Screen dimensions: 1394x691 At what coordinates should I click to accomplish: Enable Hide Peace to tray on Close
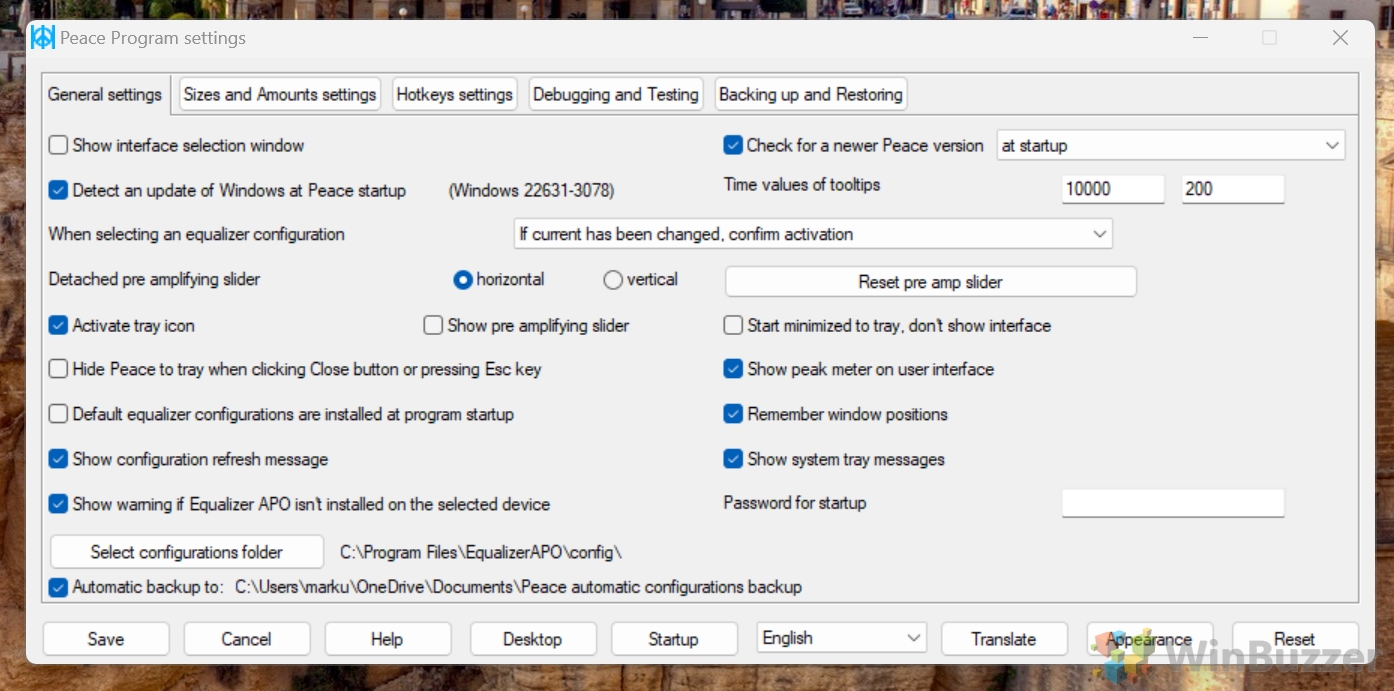pos(58,369)
